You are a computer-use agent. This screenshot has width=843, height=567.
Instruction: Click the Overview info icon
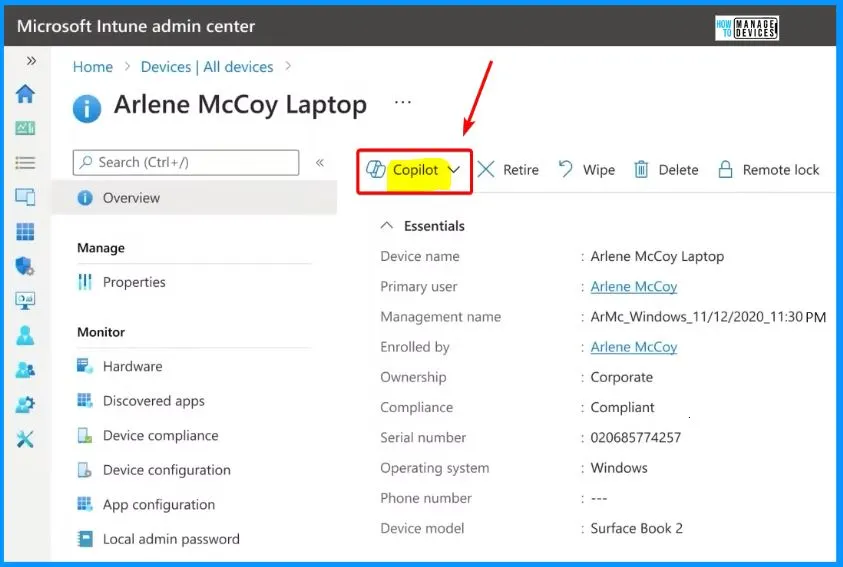pos(85,198)
